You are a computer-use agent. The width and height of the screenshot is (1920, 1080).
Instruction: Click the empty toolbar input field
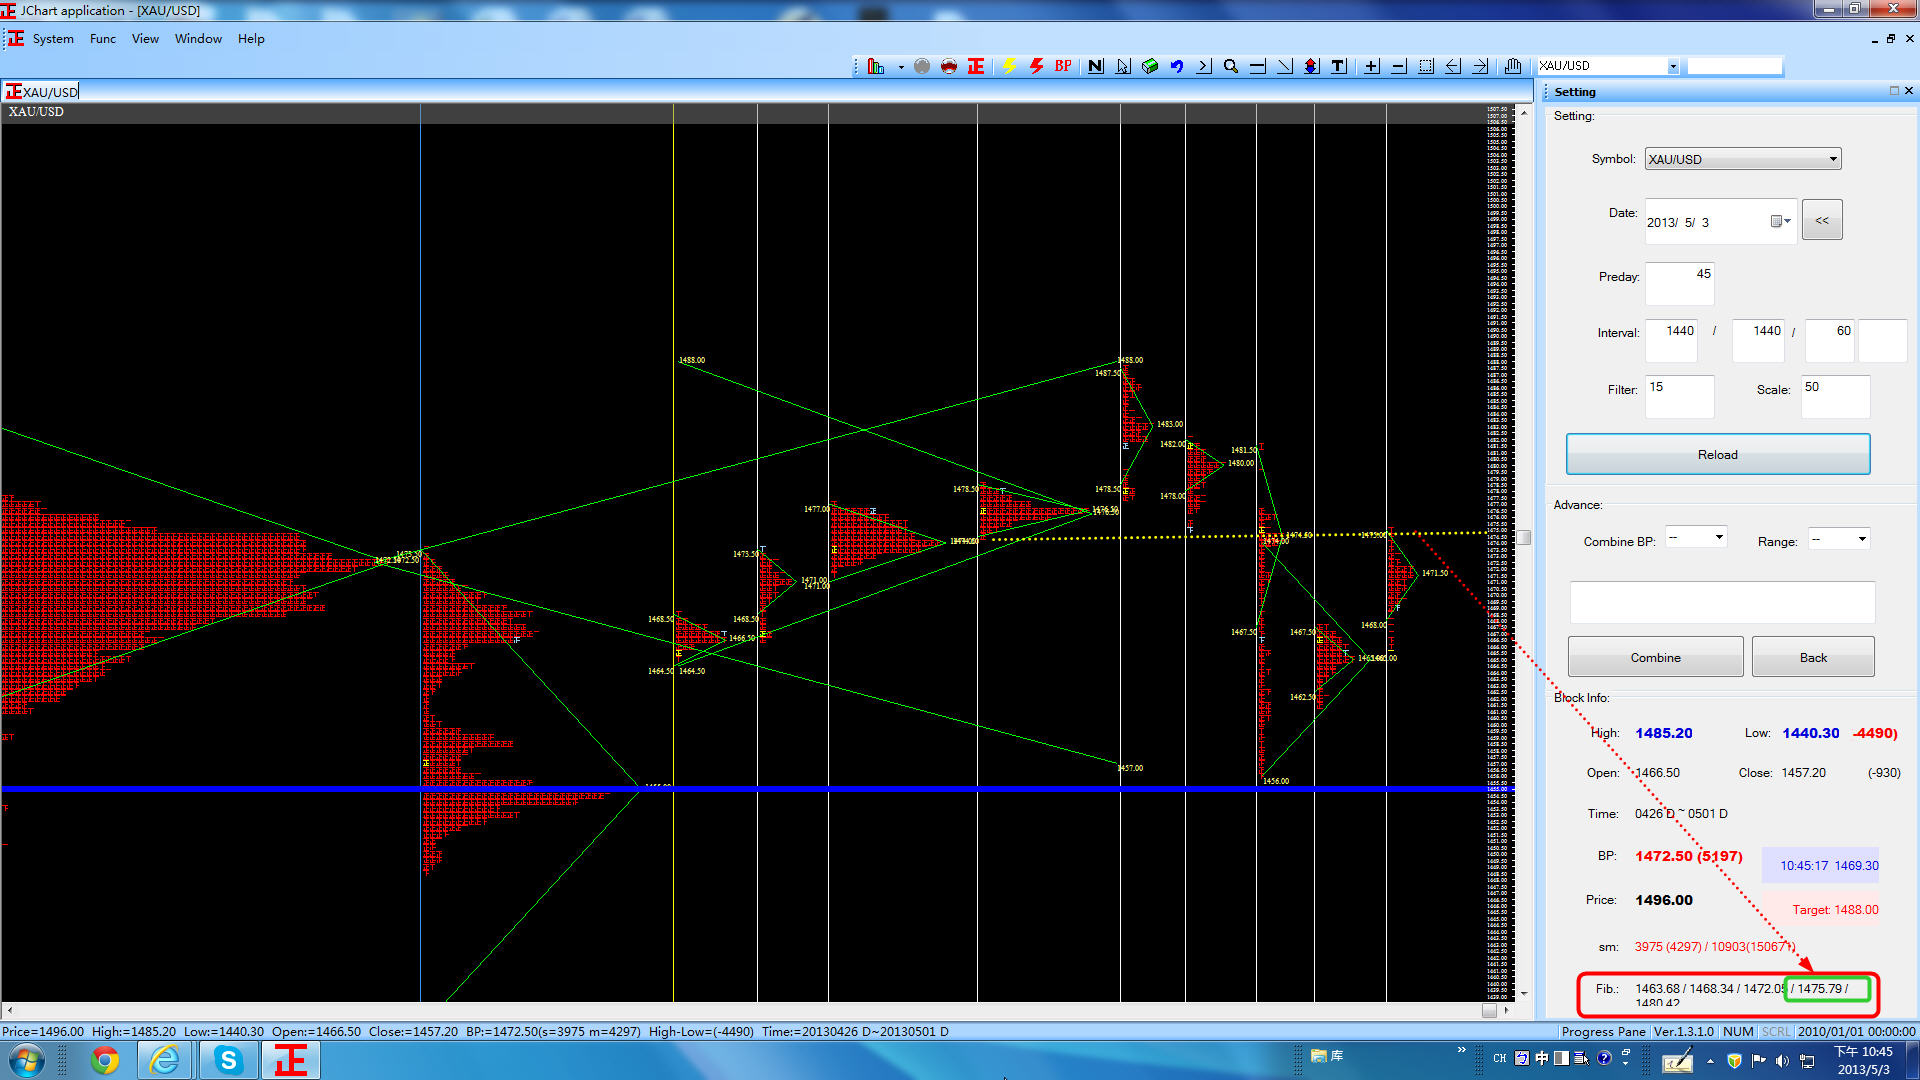point(1735,66)
